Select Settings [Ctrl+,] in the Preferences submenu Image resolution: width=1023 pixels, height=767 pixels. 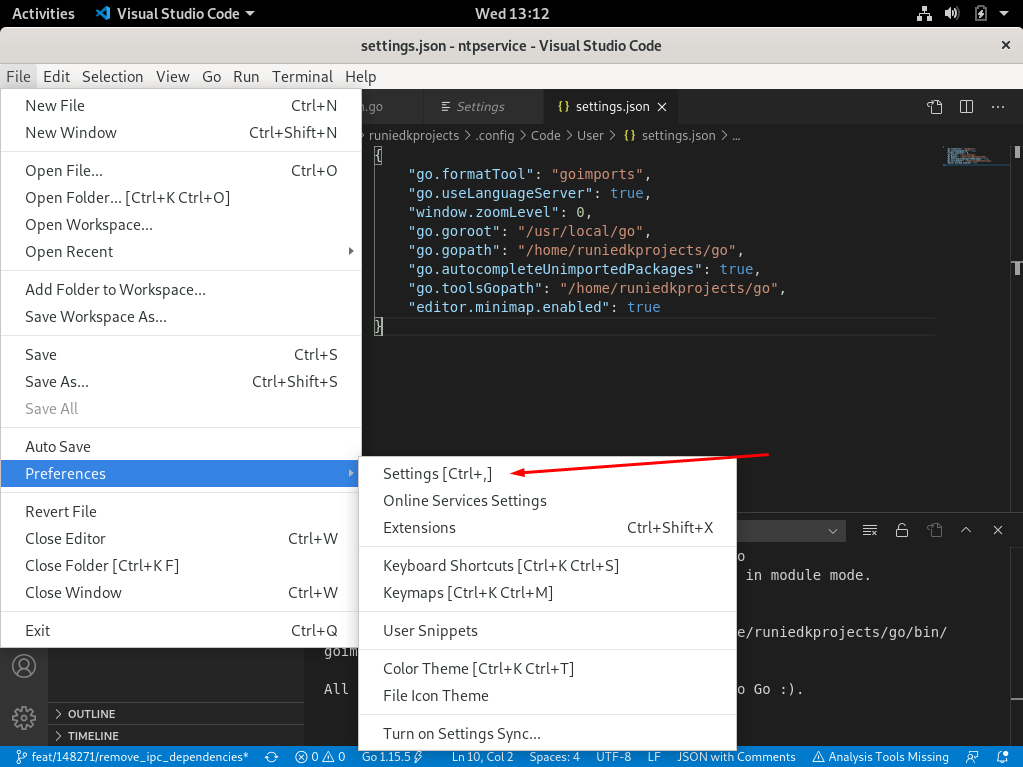pyautogui.click(x=437, y=474)
